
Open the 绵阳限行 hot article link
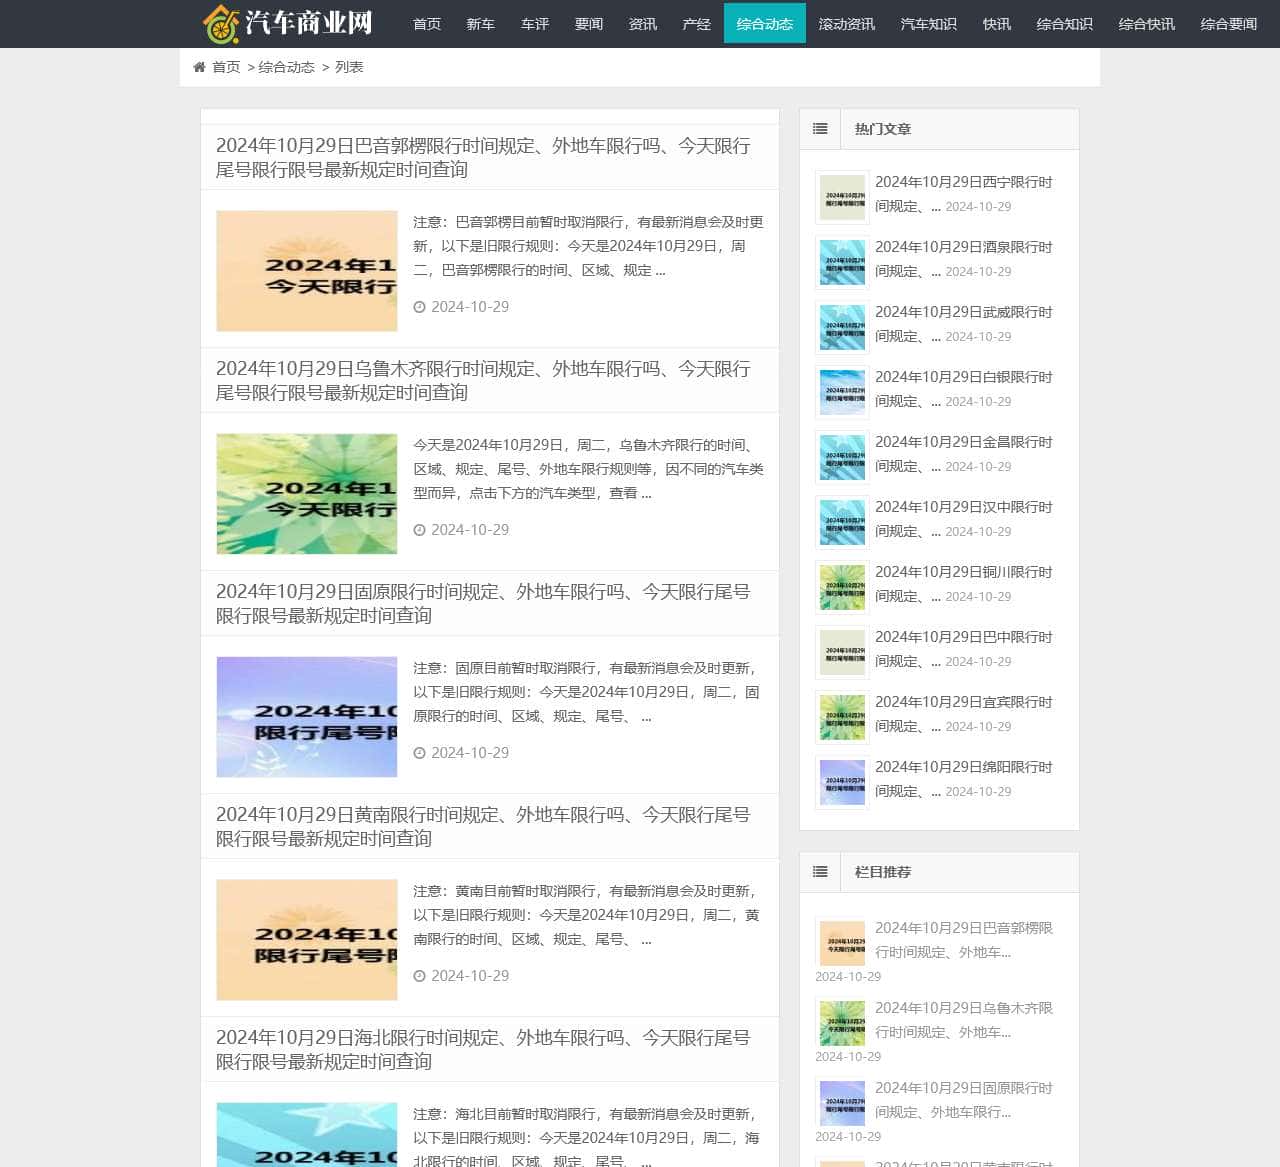[964, 779]
